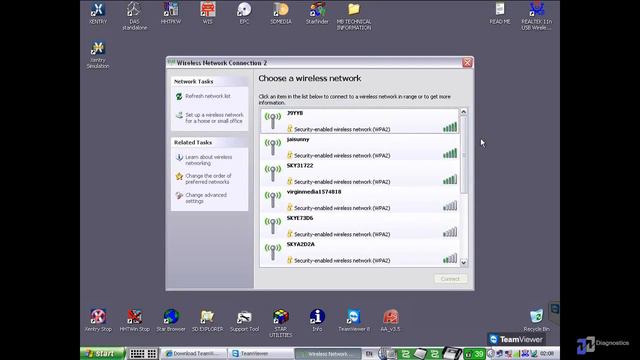Image resolution: width=640 pixels, height=360 pixels.
Task: Click the green battery 39 tray indicator
Action: pyautogui.click(x=475, y=353)
